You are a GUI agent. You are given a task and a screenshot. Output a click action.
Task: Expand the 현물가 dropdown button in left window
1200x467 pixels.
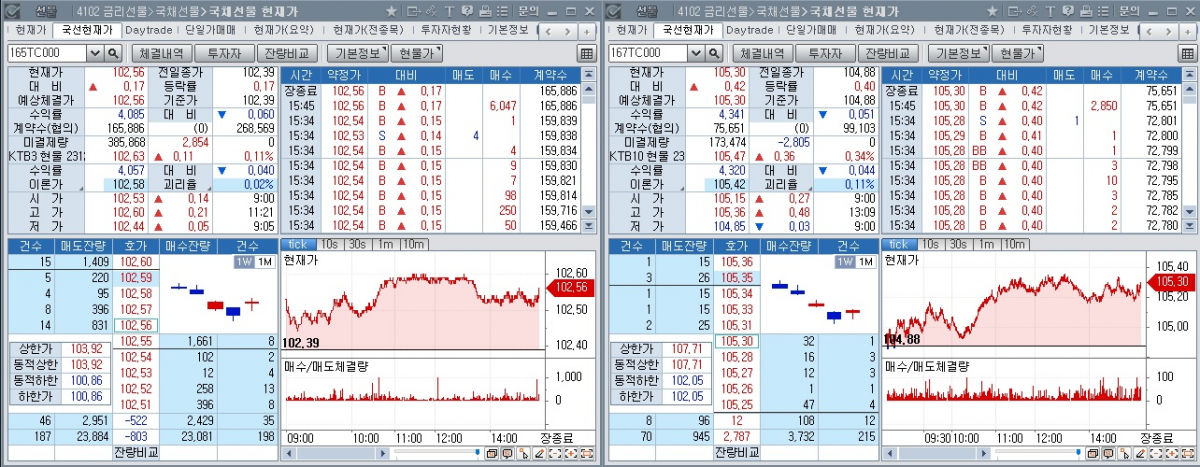(419, 53)
